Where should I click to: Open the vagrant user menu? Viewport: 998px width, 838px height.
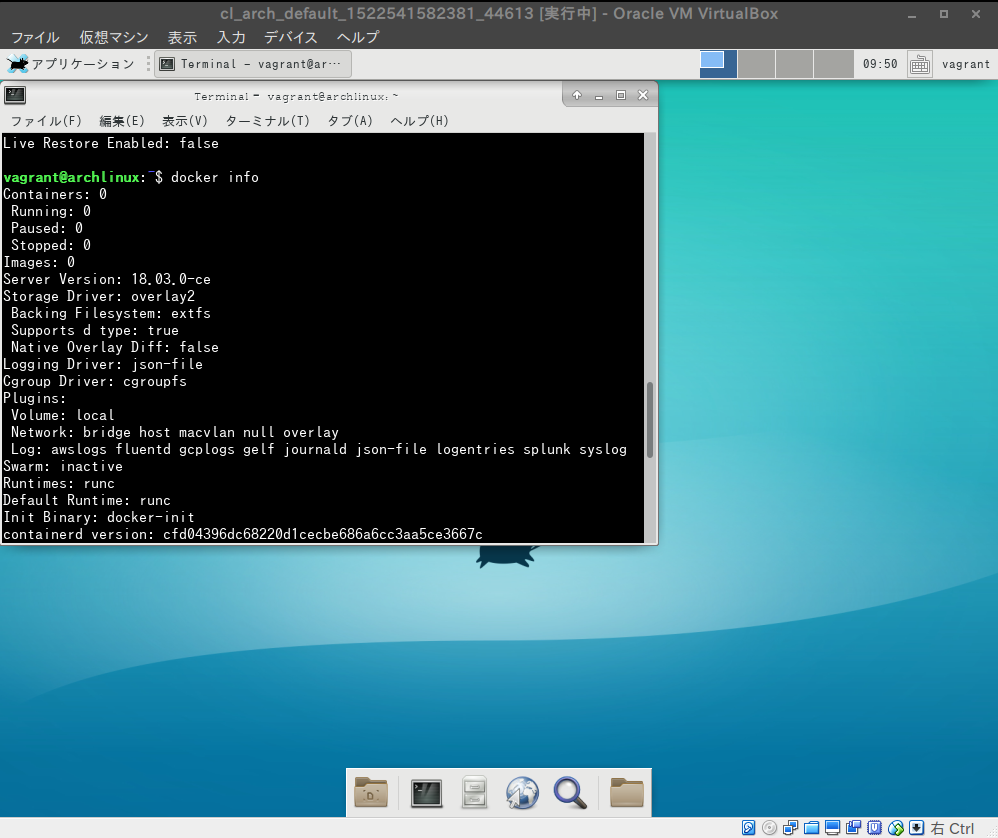966,64
